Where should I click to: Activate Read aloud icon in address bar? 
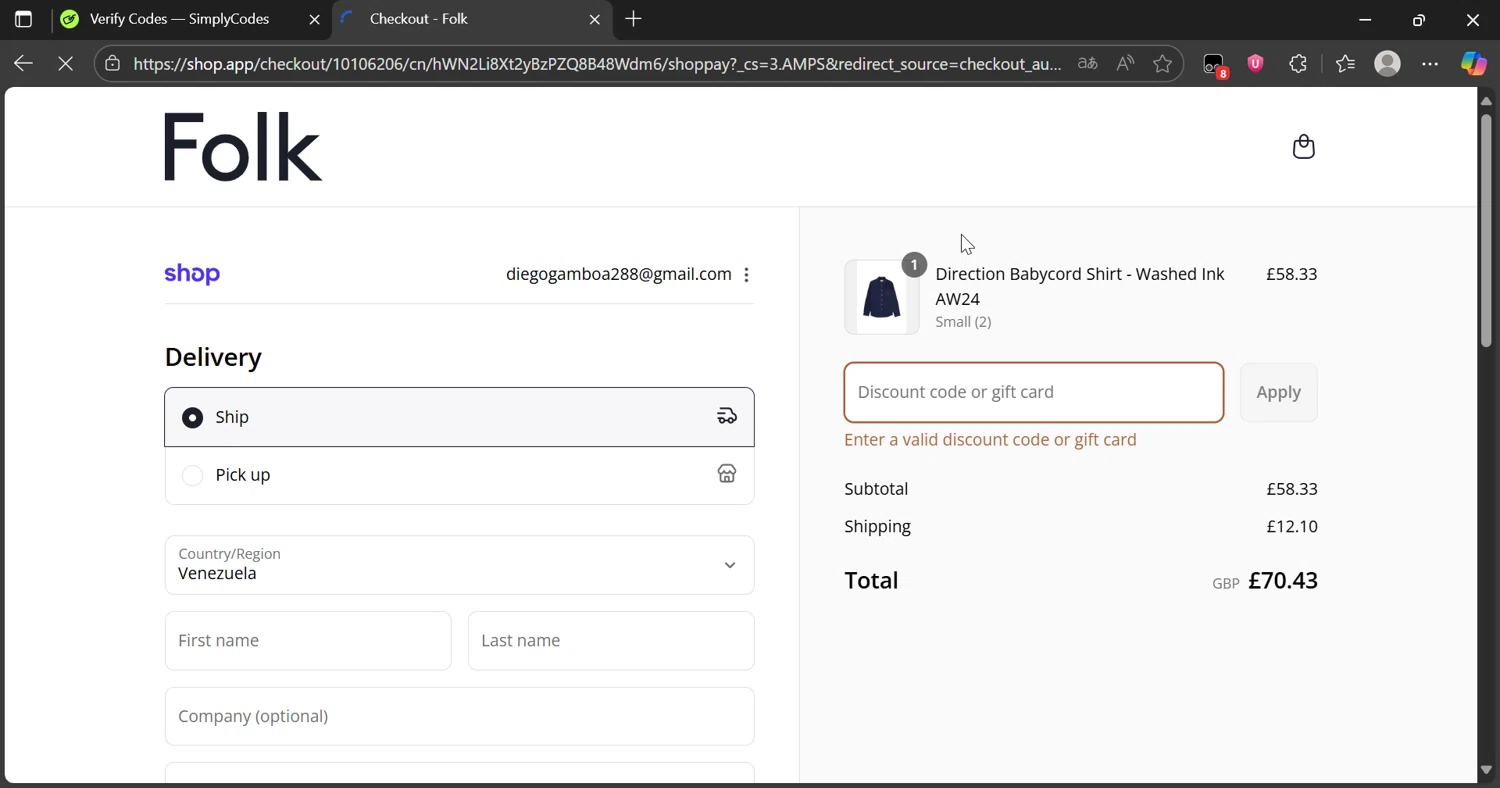point(1125,64)
